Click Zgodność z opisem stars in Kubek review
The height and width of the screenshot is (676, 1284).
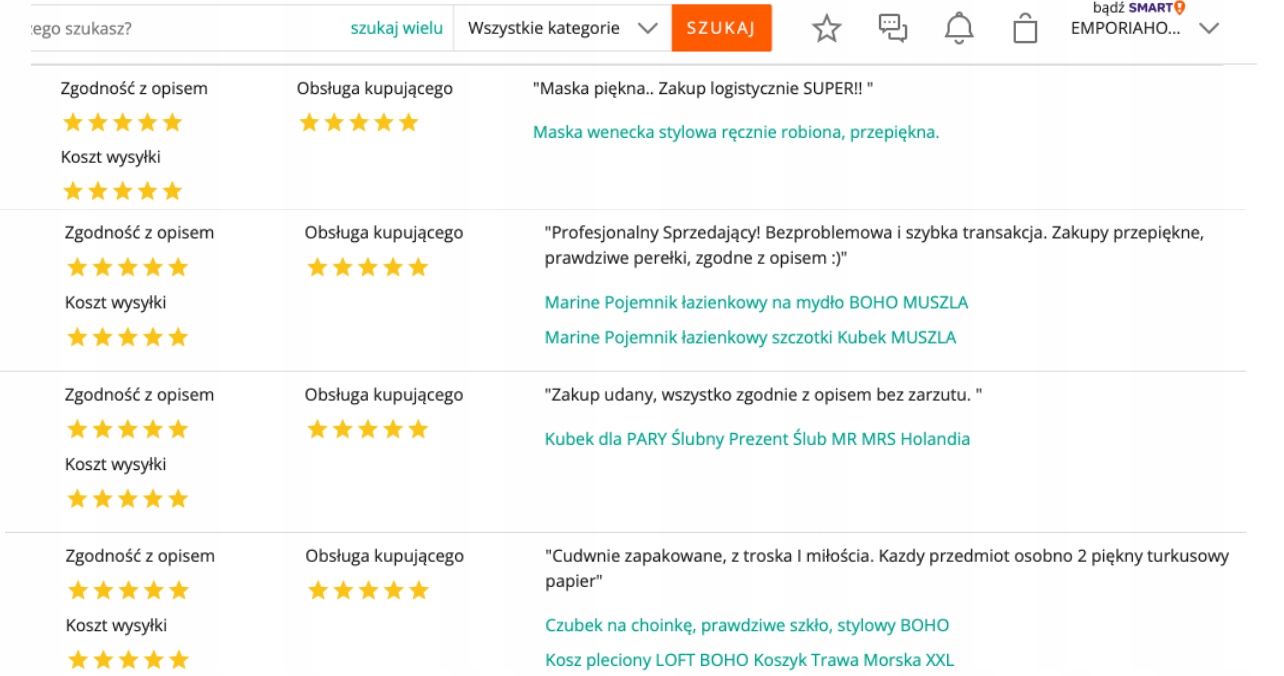(127, 430)
